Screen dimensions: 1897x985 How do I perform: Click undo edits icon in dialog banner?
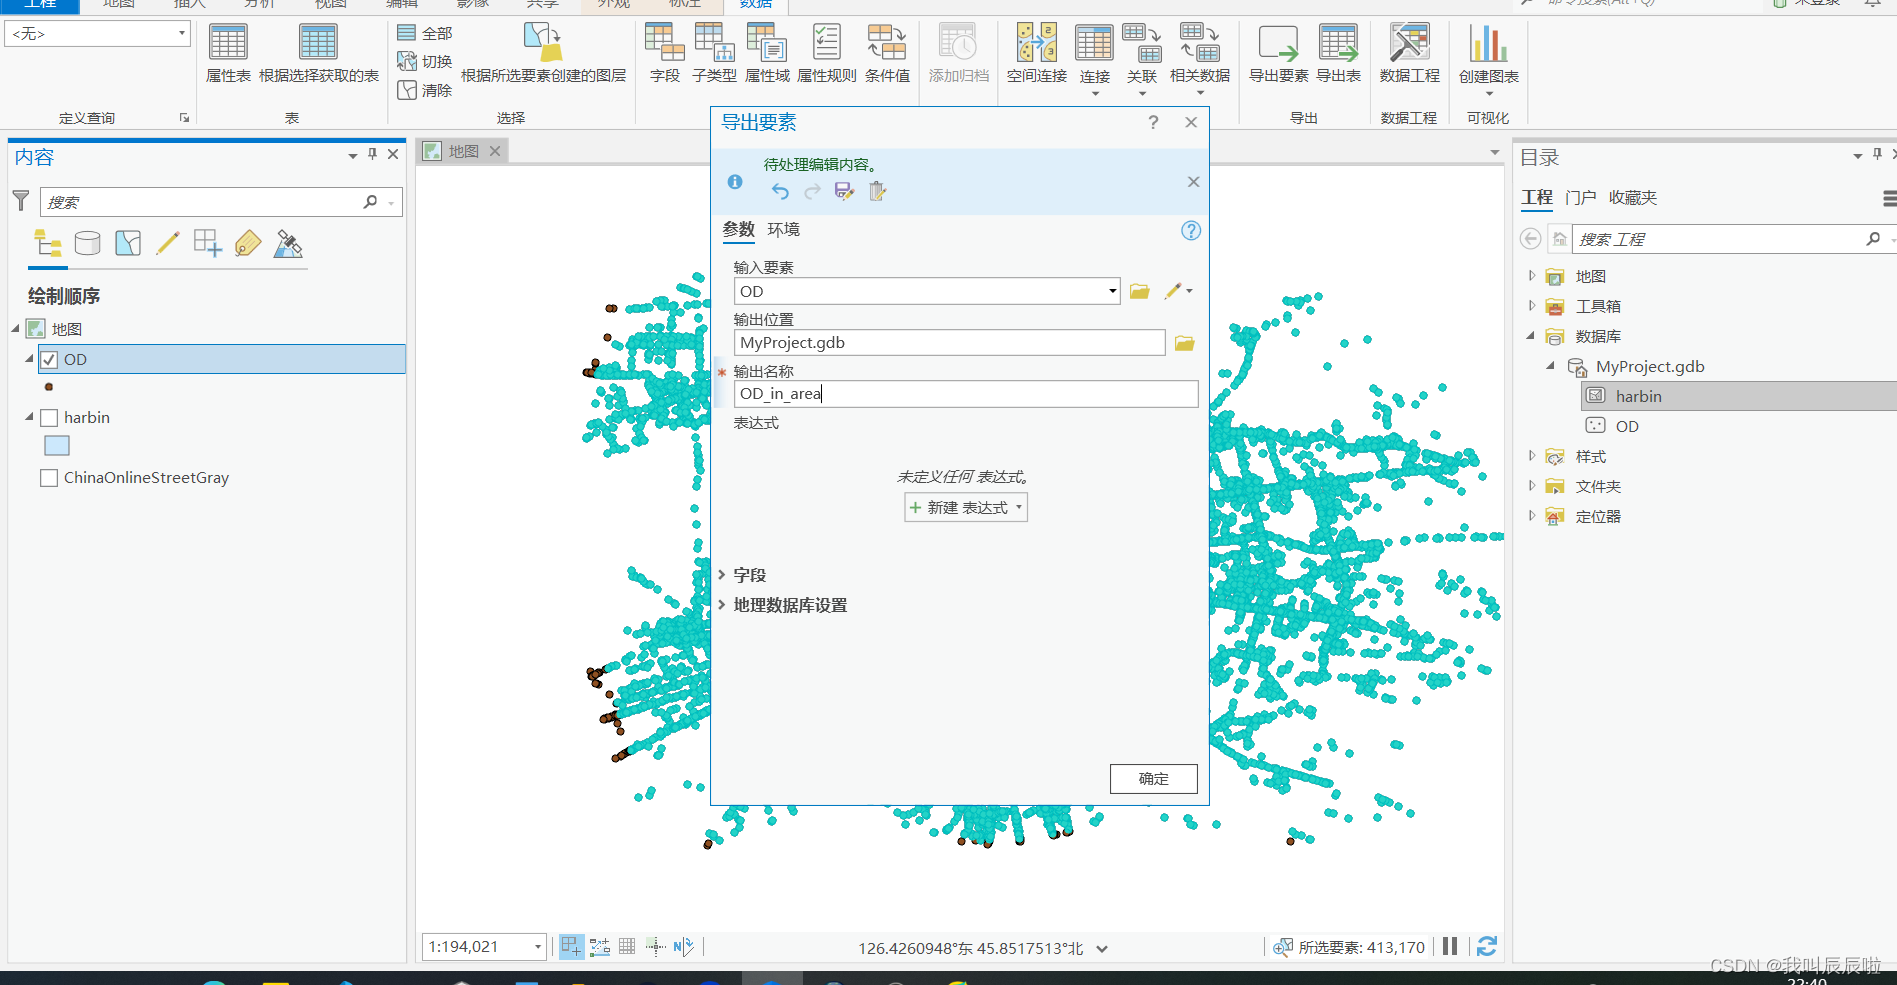780,191
